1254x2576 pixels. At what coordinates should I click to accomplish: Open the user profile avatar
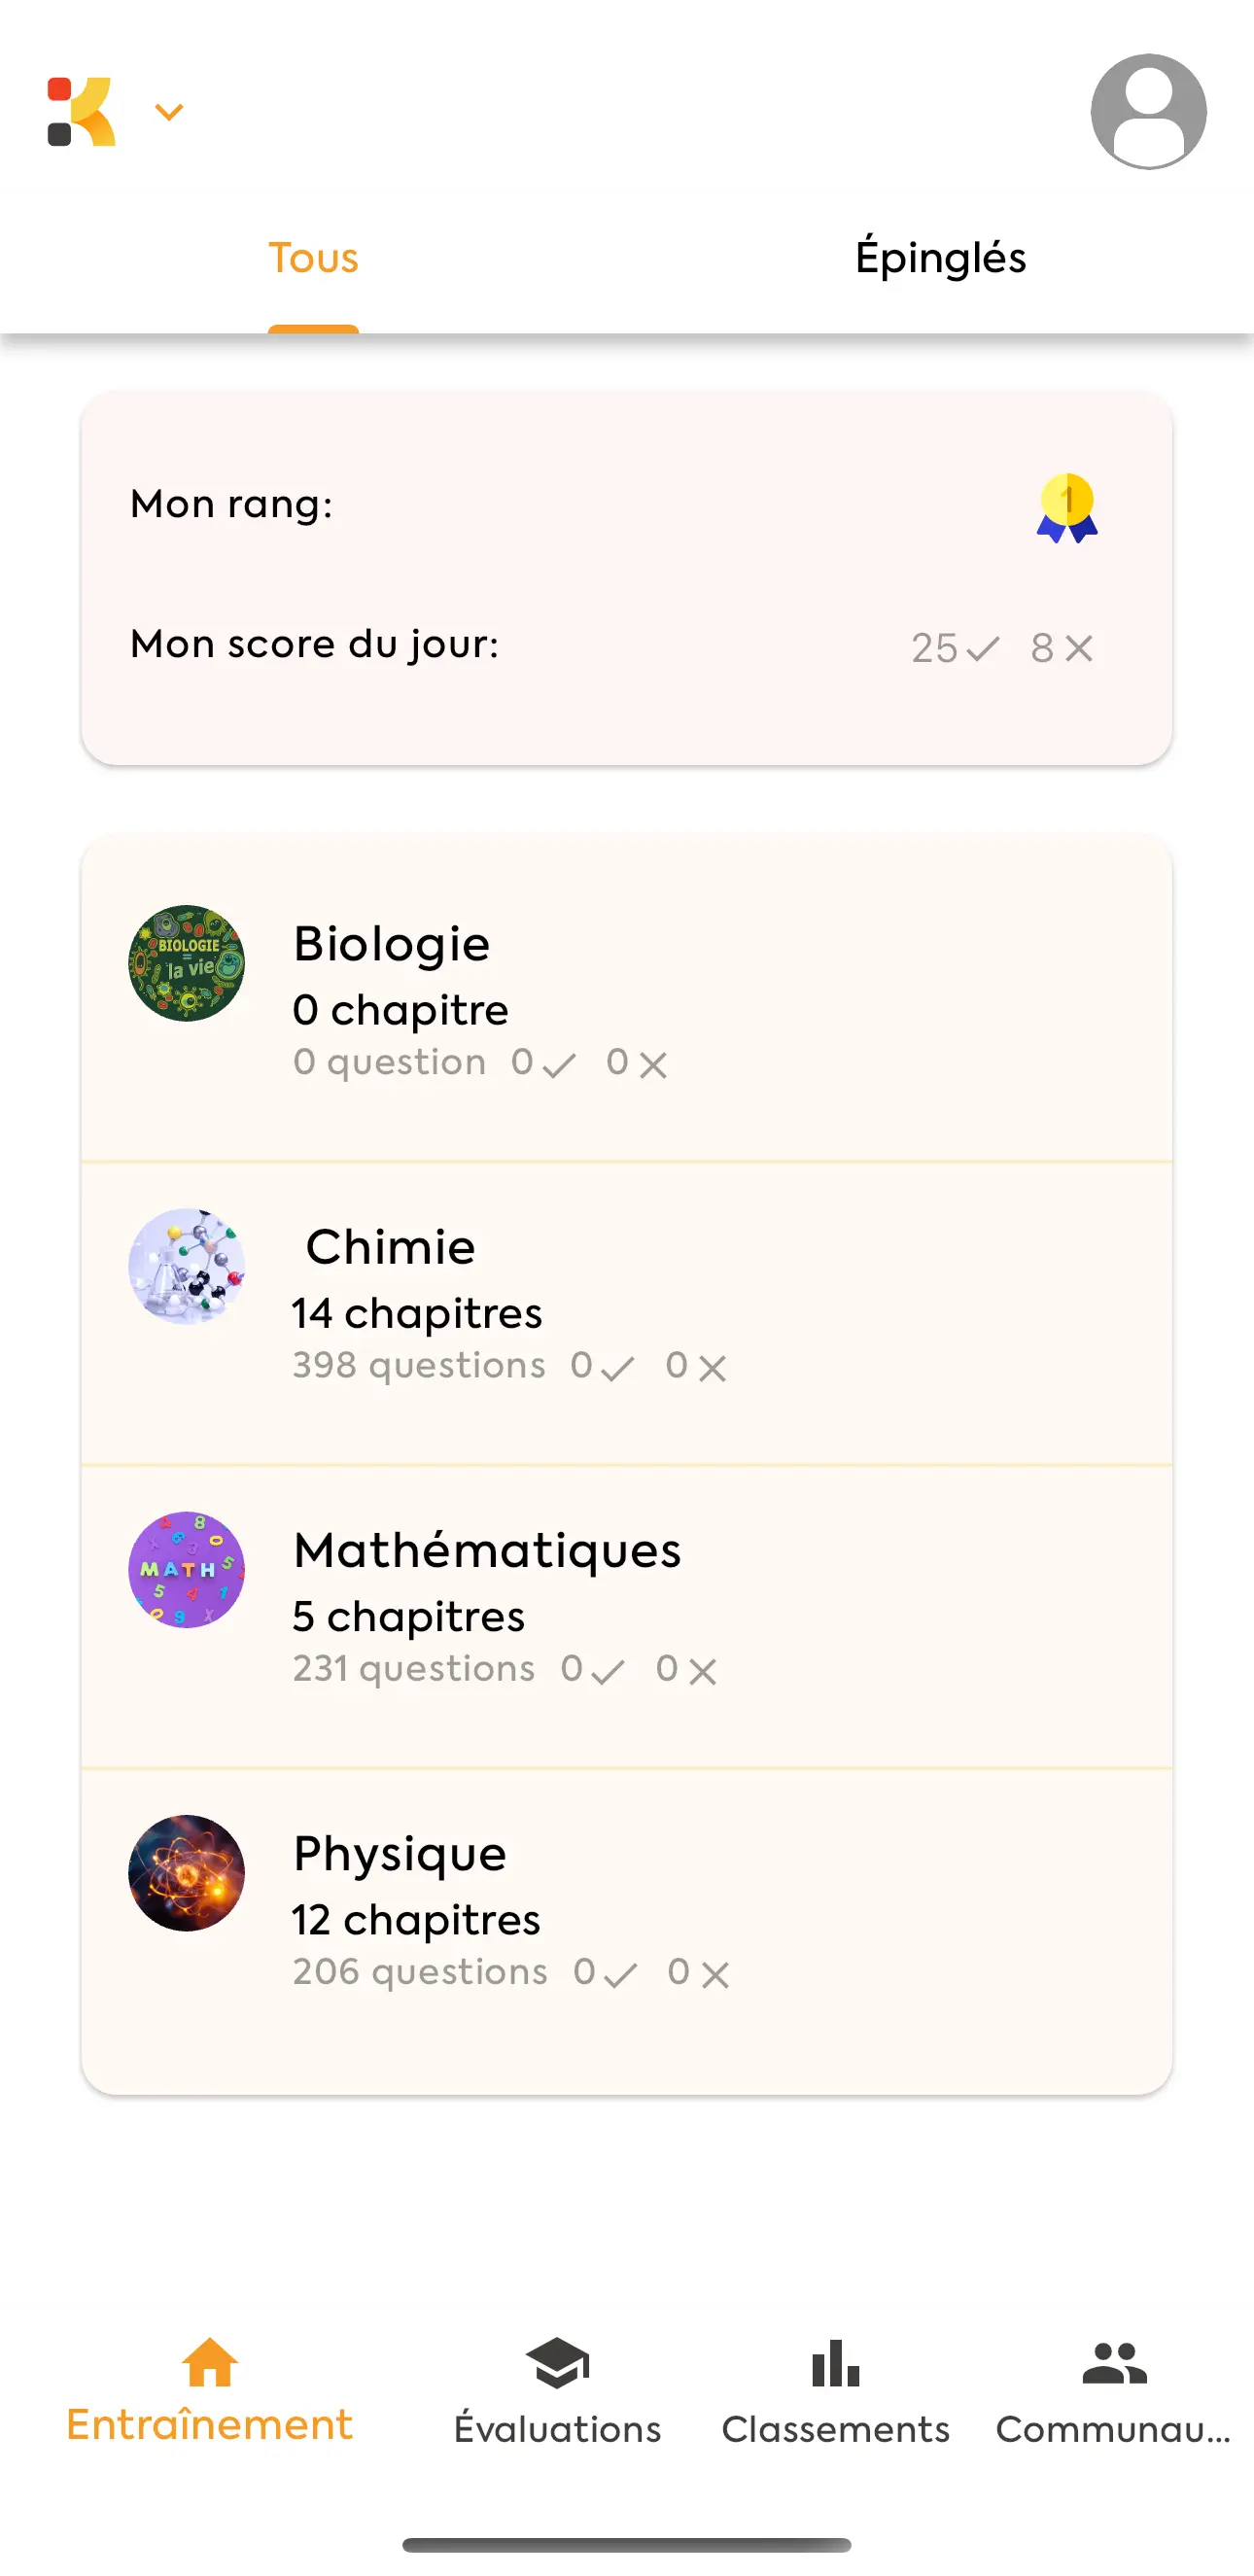pos(1147,111)
